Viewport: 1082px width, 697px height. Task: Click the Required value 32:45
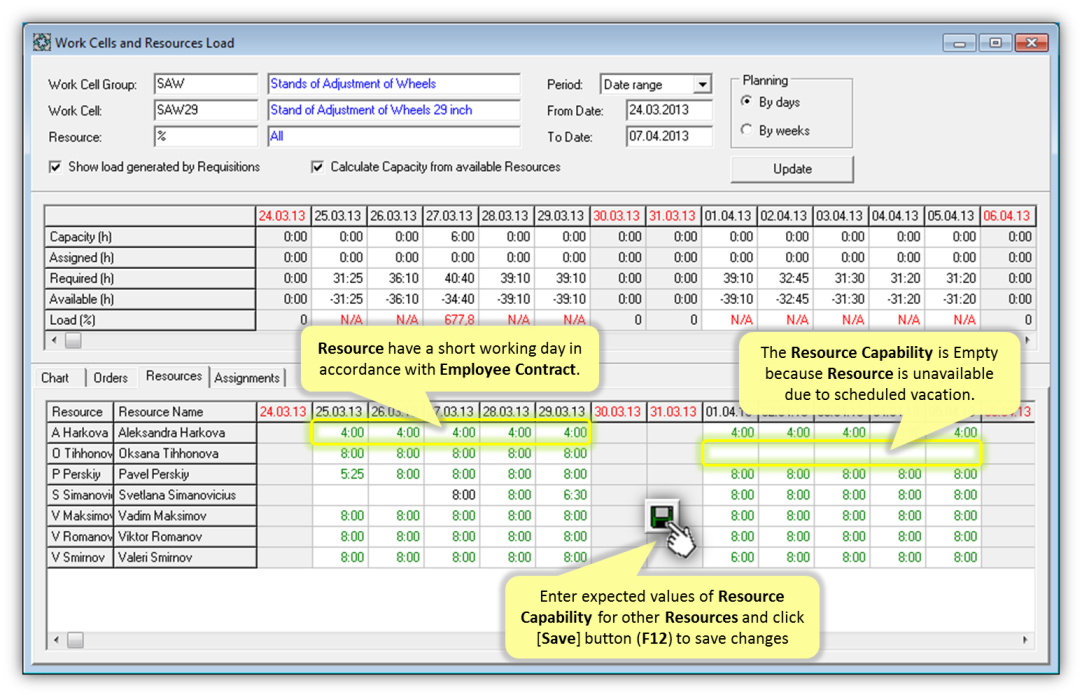point(785,278)
